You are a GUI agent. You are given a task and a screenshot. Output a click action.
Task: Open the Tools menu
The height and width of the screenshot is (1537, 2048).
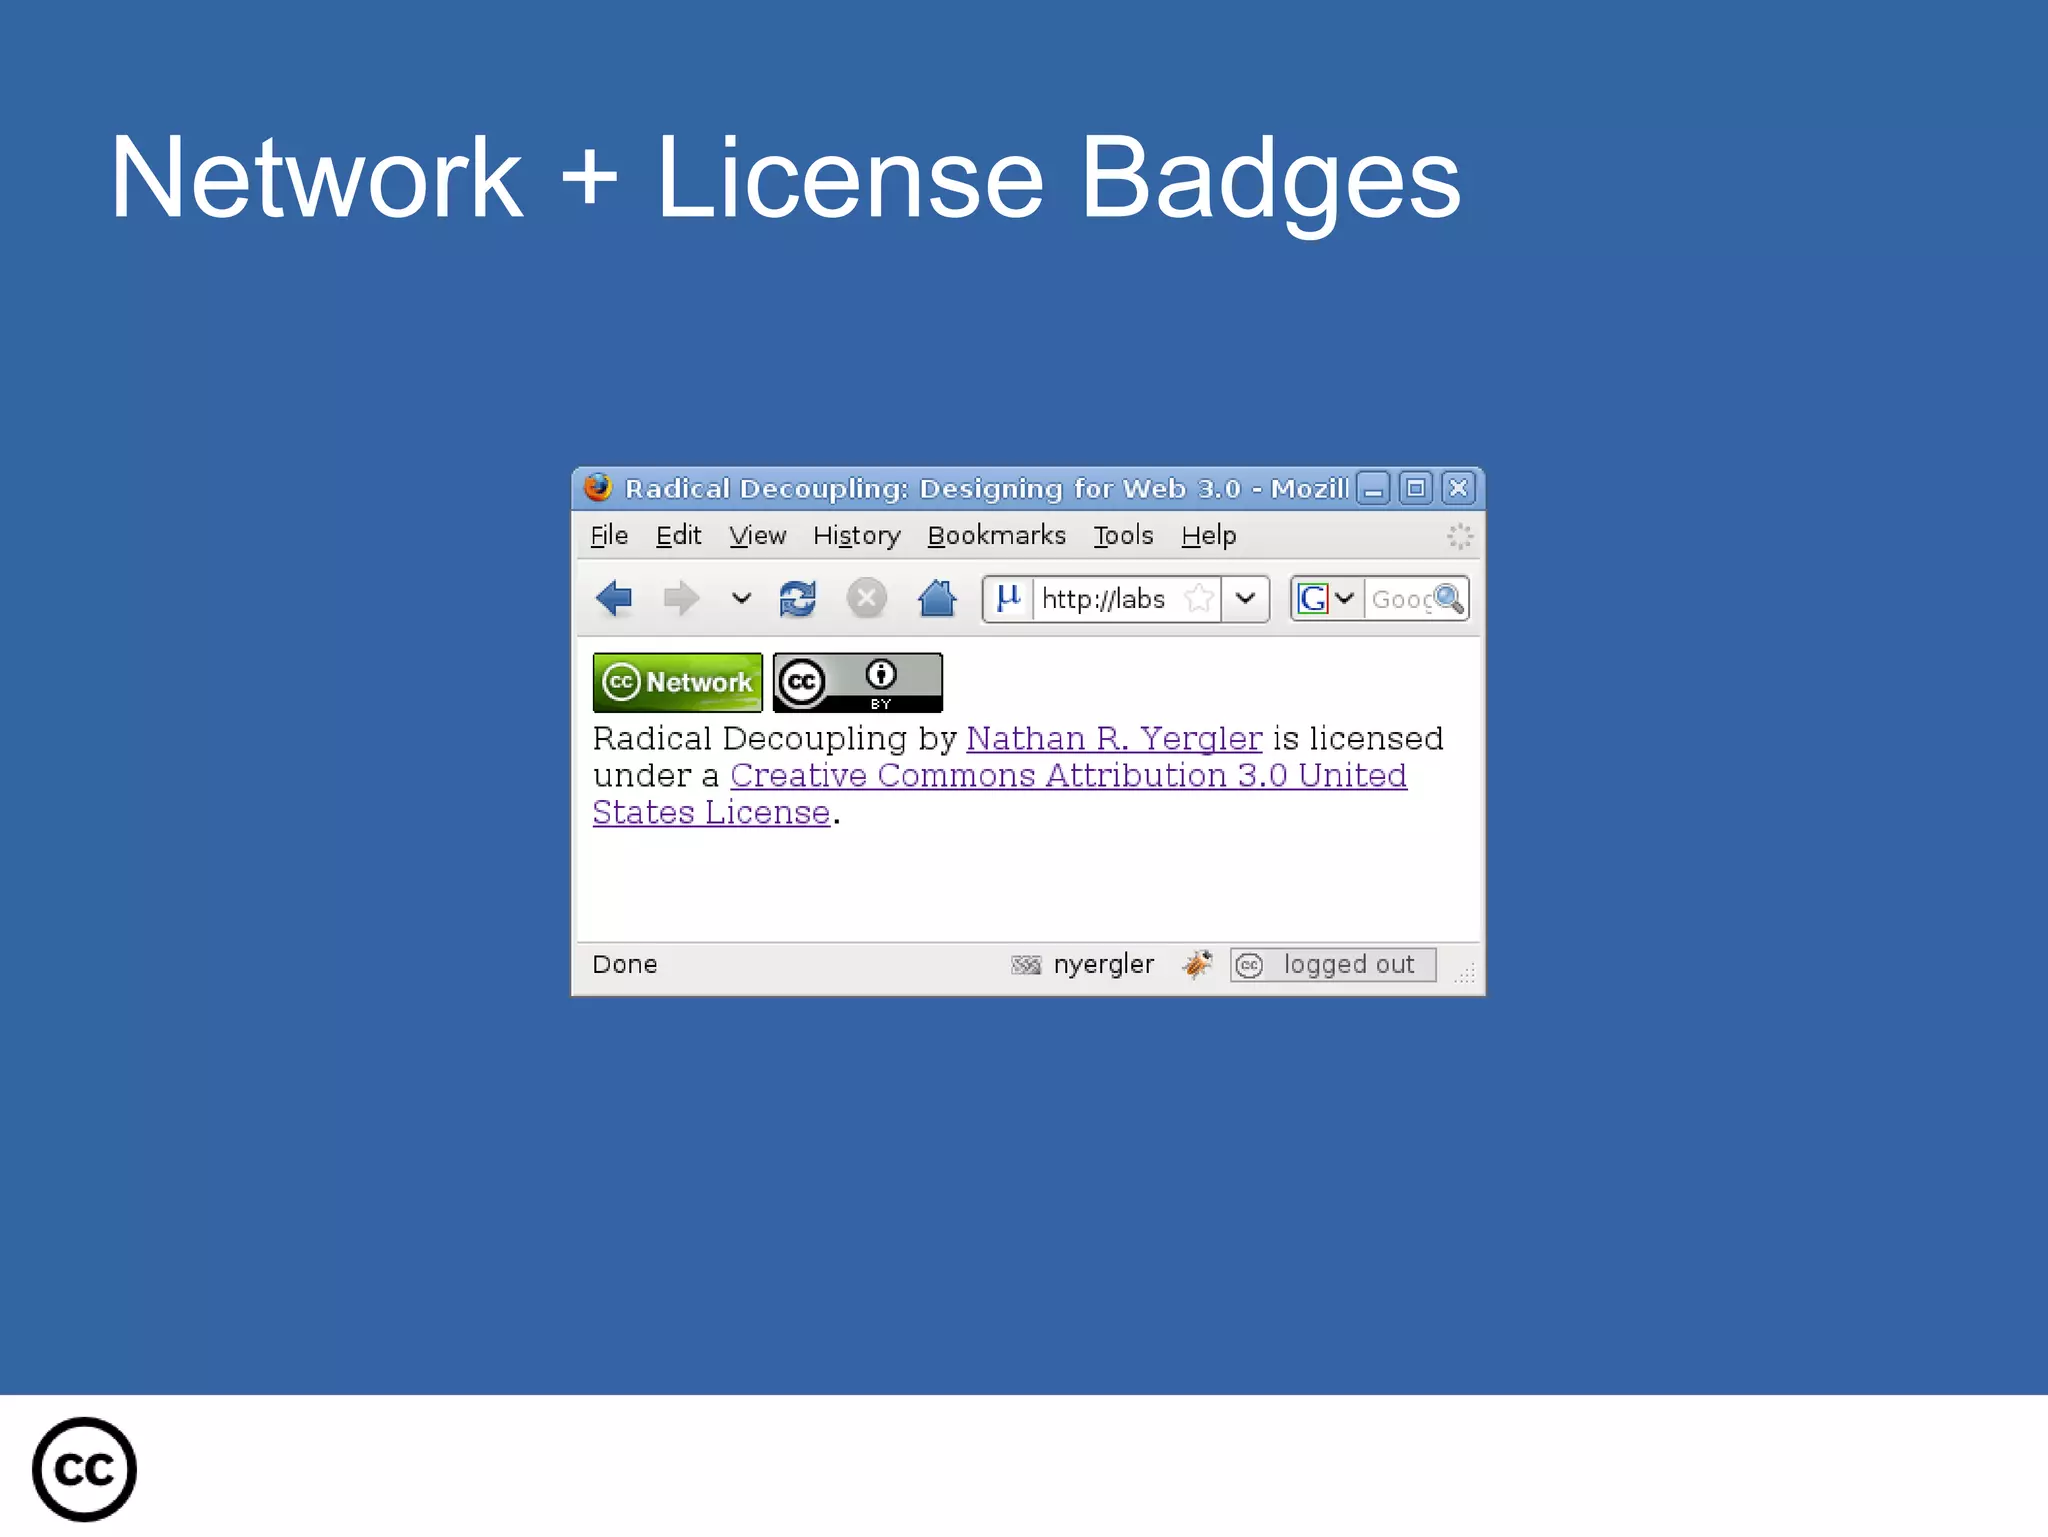click(1122, 536)
